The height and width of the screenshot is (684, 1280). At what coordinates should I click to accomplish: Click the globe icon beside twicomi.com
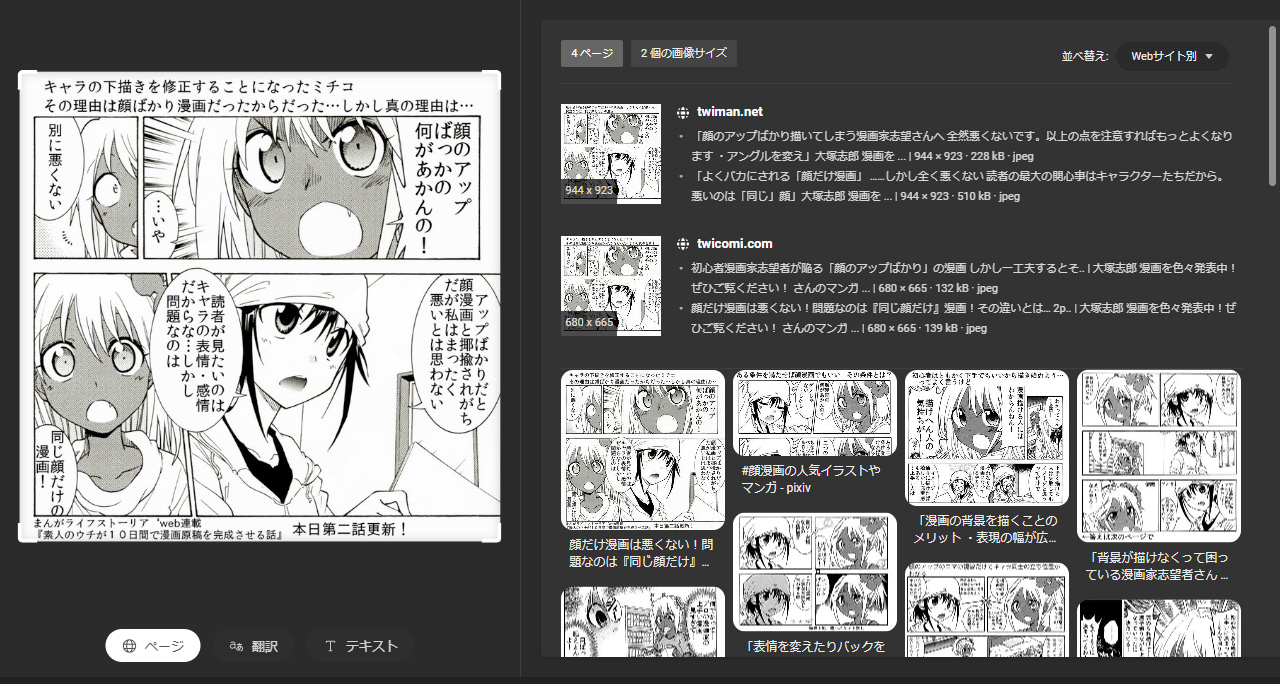(683, 244)
